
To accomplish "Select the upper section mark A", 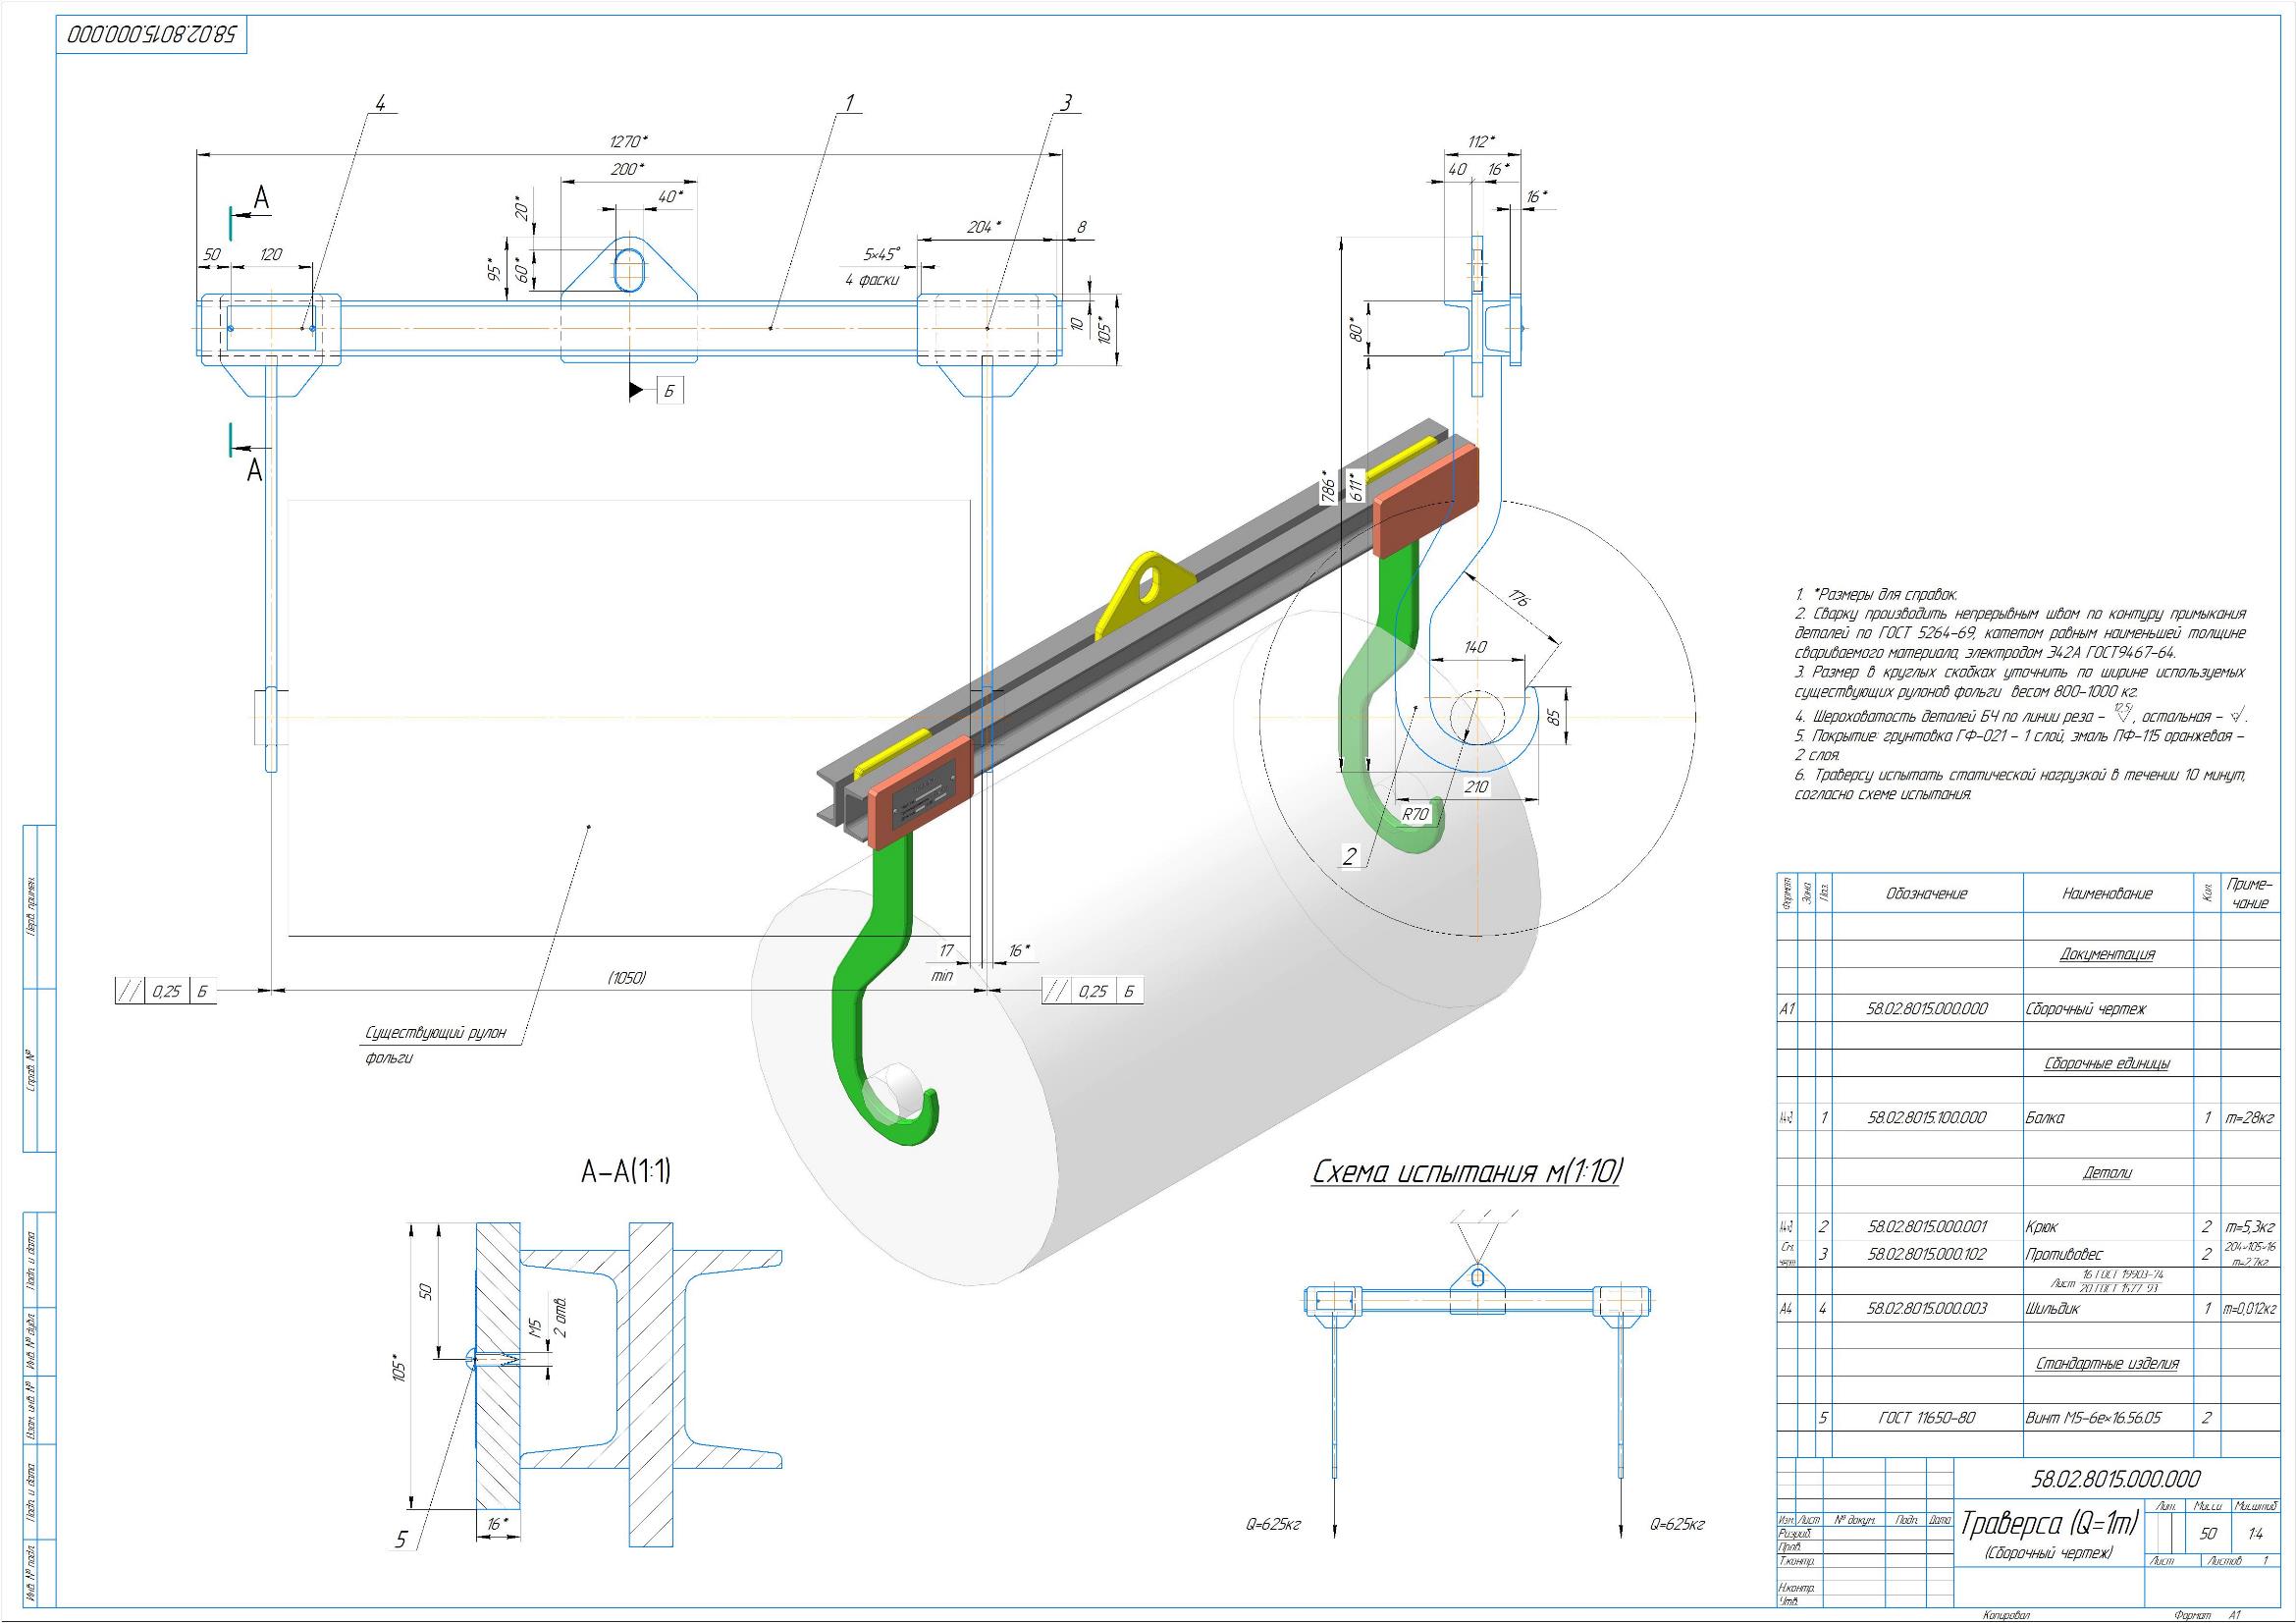I will pos(261,199).
